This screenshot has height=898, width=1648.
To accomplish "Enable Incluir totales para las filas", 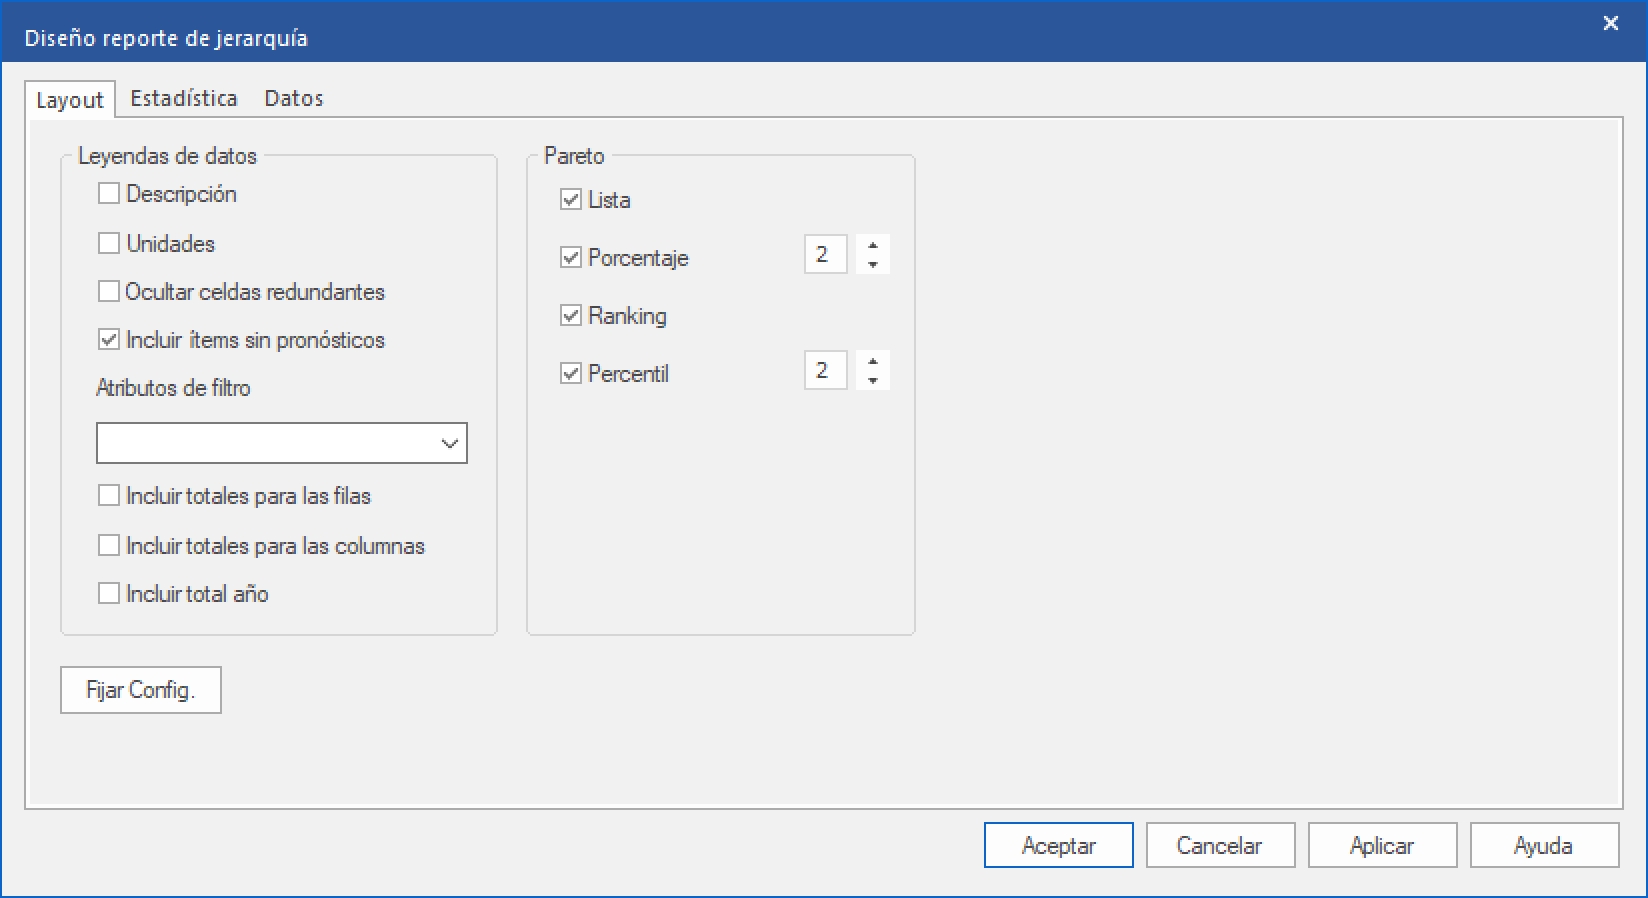I will point(109,496).
